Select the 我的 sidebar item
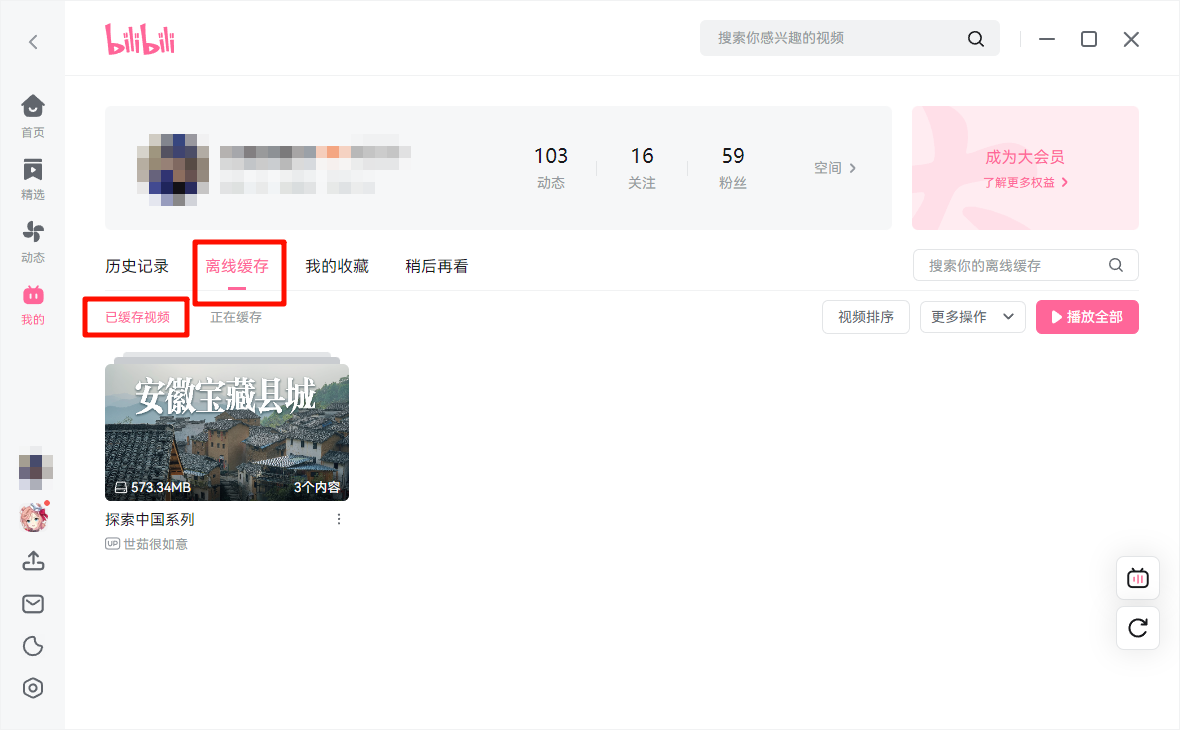This screenshot has height=730, width=1180. click(x=32, y=305)
